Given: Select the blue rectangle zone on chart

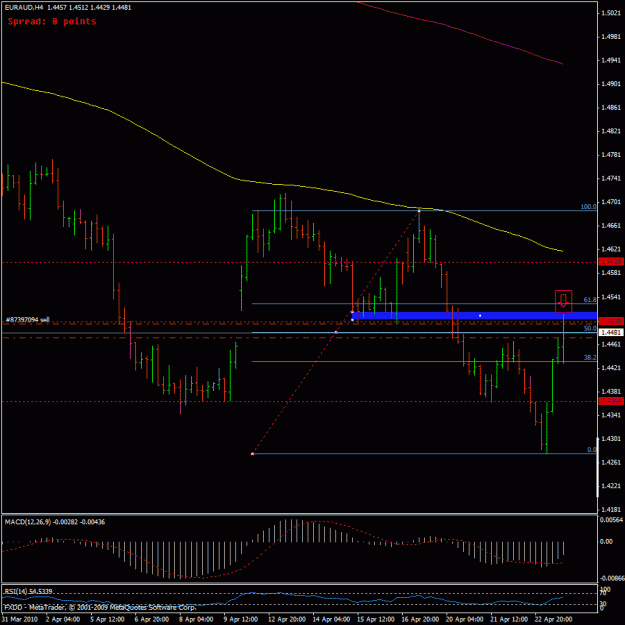Looking at the screenshot, I should (474, 316).
